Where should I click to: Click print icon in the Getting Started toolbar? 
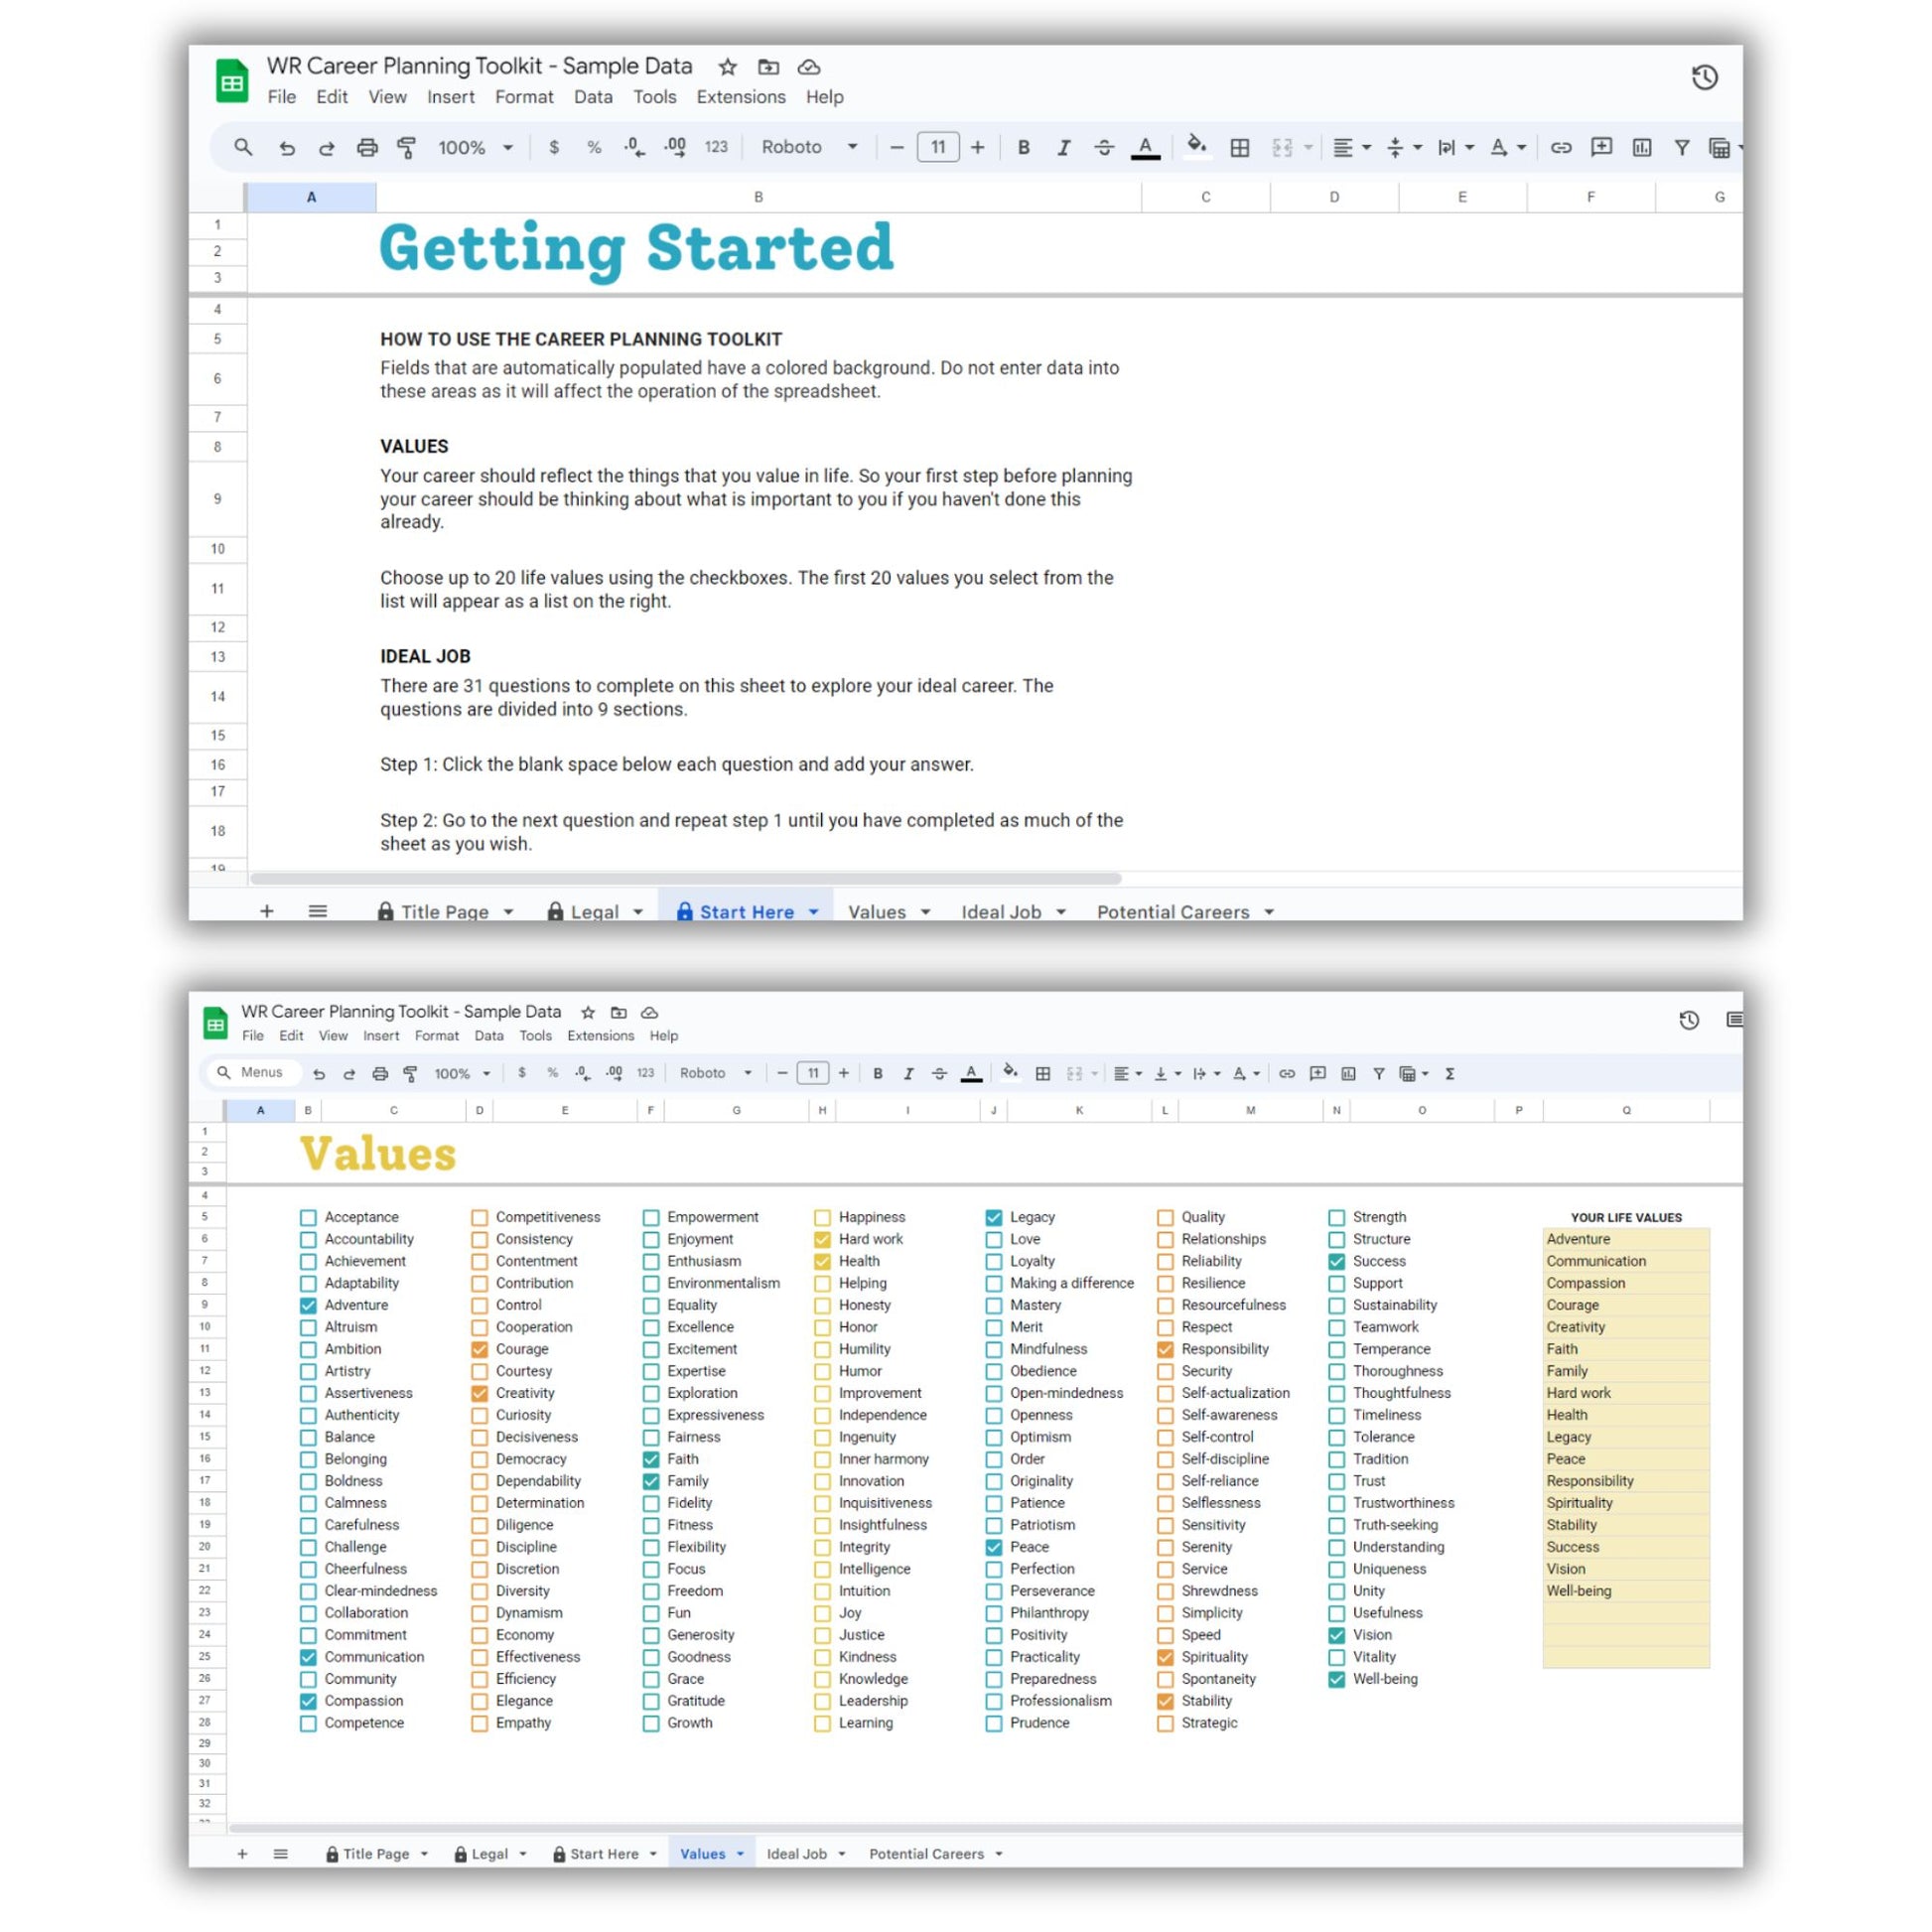[x=367, y=148]
